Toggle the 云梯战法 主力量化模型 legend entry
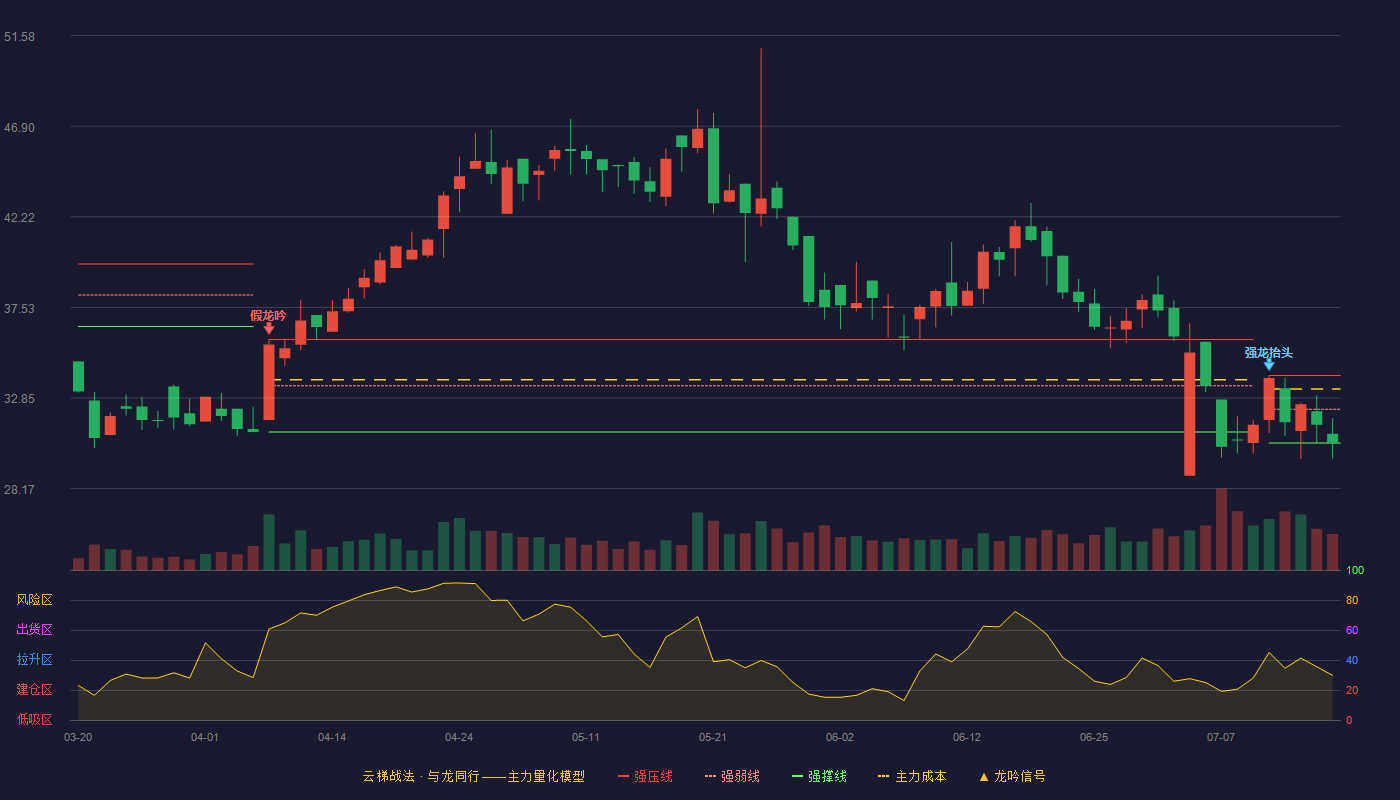This screenshot has width=1400, height=800. (x=473, y=776)
